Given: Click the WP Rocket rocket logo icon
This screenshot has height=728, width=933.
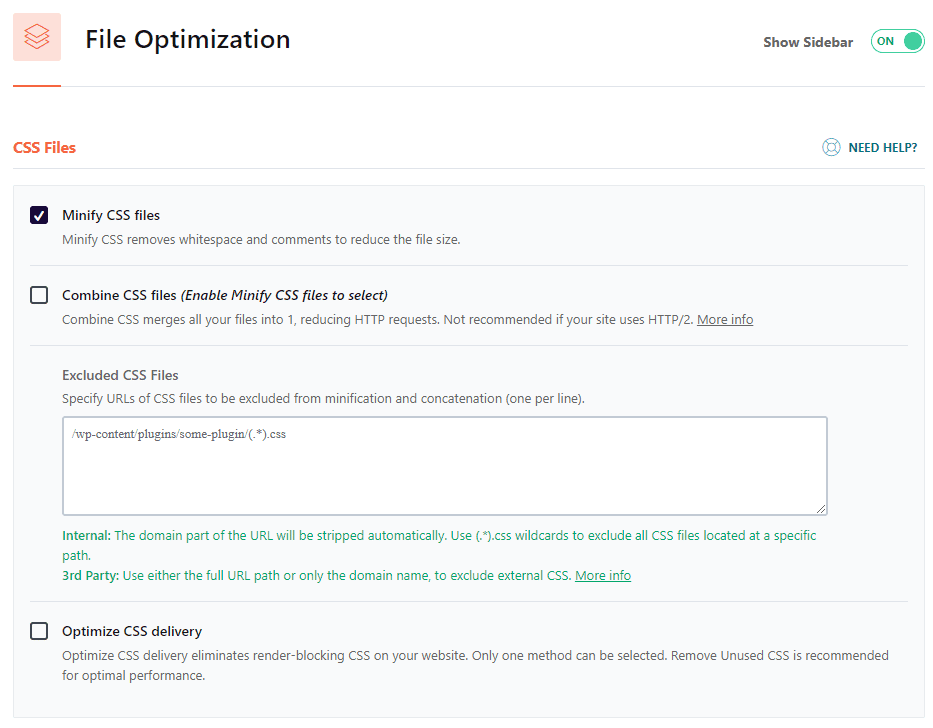Looking at the screenshot, I should point(36,36).
